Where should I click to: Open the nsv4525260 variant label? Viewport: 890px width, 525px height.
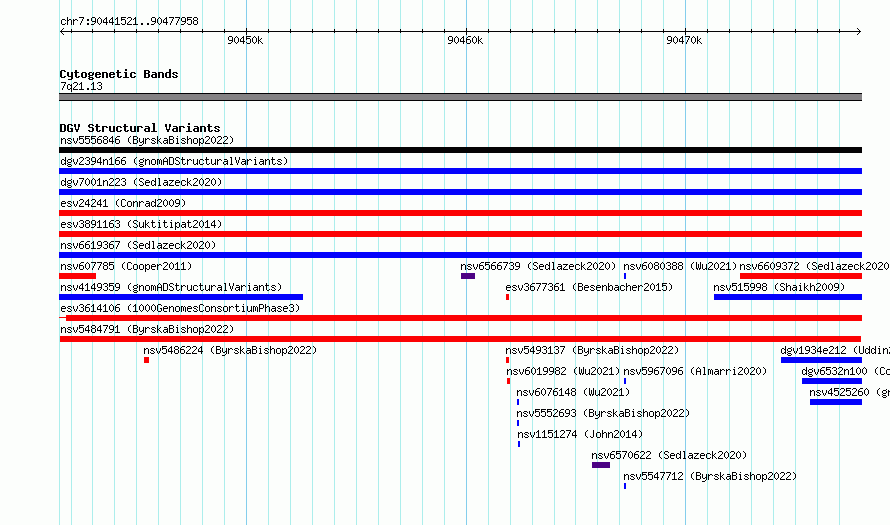pos(850,392)
